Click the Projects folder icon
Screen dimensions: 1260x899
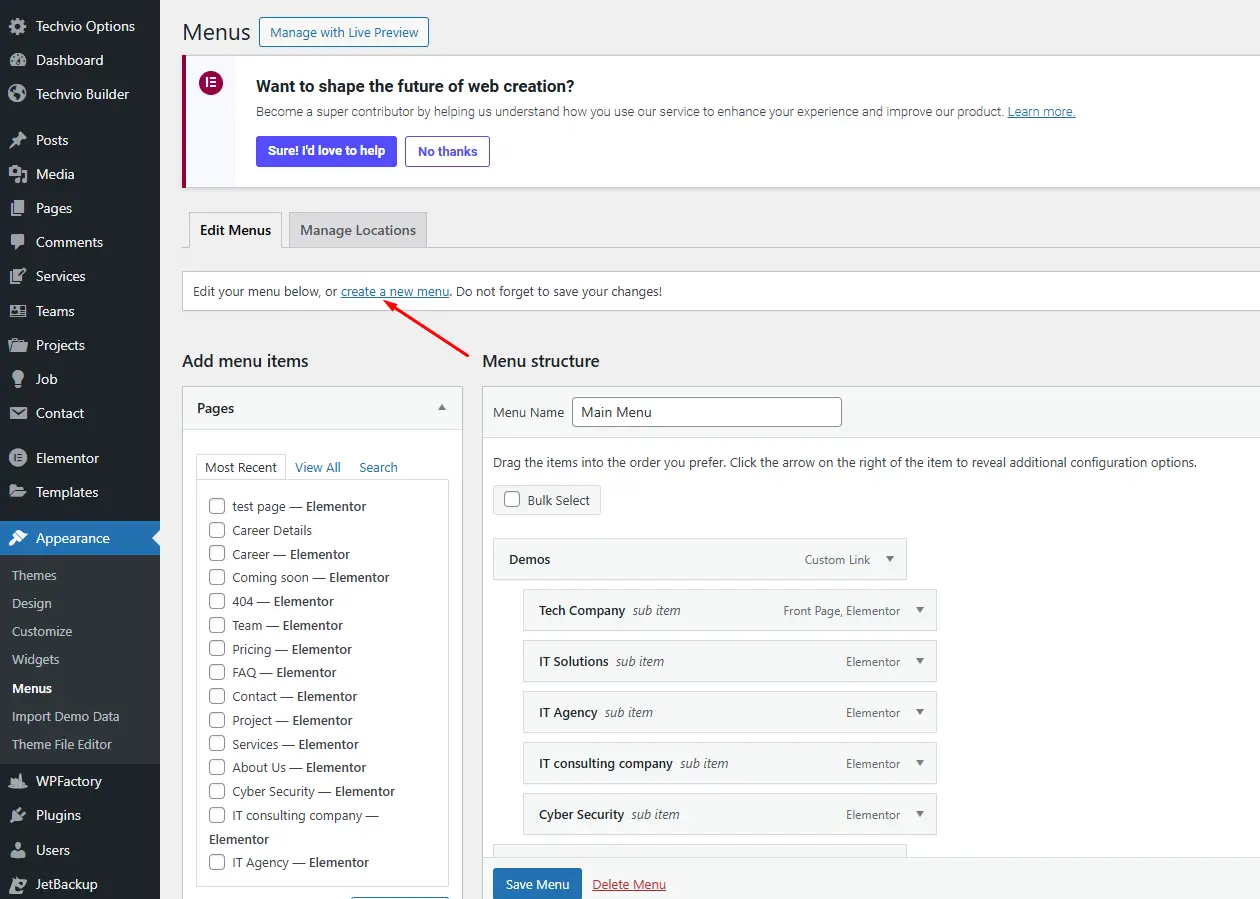(x=17, y=345)
